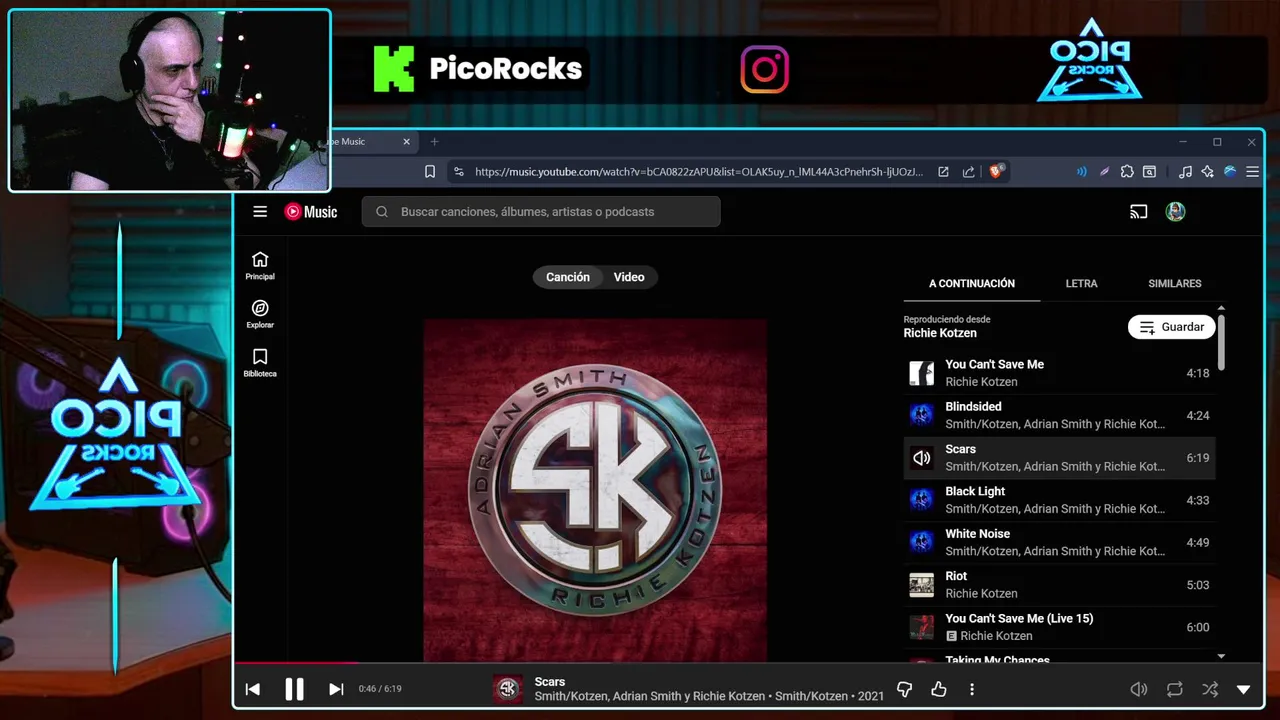Viewport: 1280px width, 720px height.
Task: Click Smith/Kotzen album link in player bar
Action: point(811,696)
